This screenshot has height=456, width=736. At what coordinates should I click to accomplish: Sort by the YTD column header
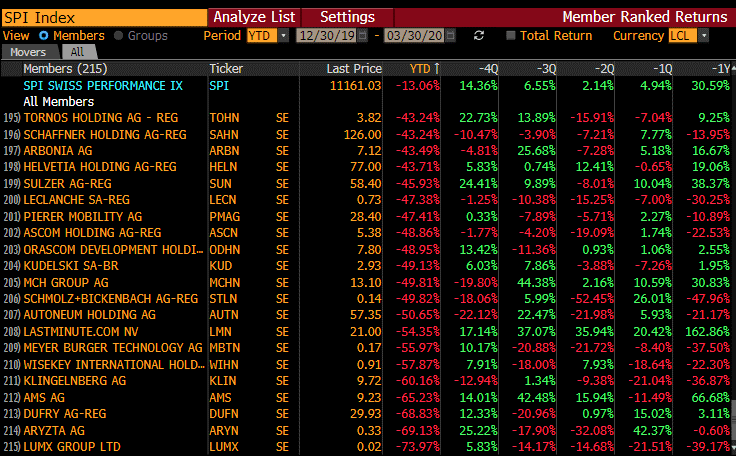click(424, 69)
